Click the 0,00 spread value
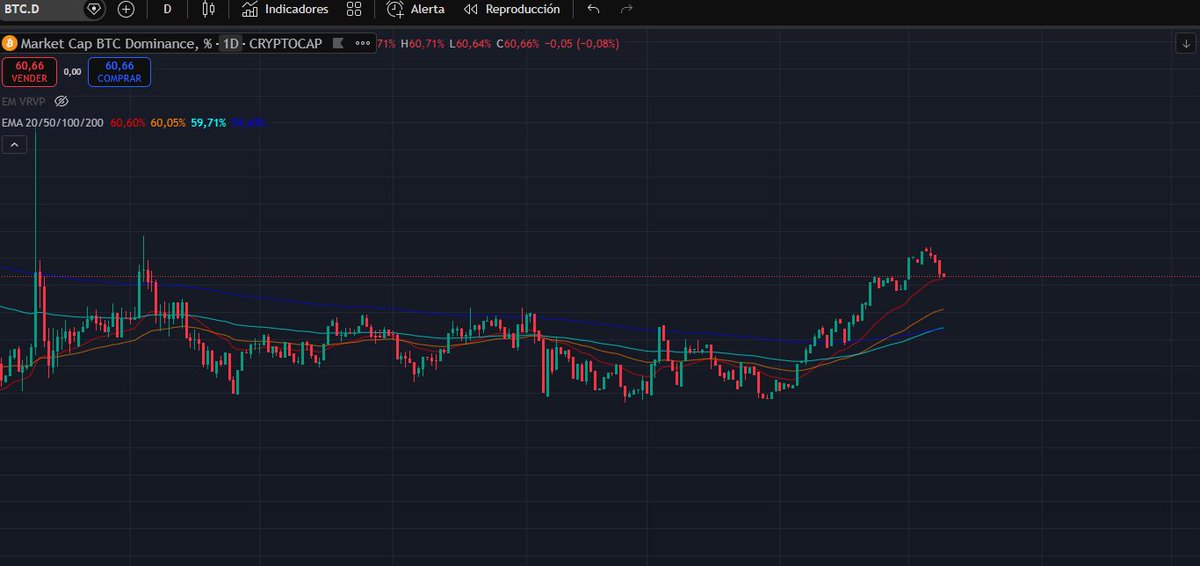The image size is (1200, 566). (x=72, y=72)
